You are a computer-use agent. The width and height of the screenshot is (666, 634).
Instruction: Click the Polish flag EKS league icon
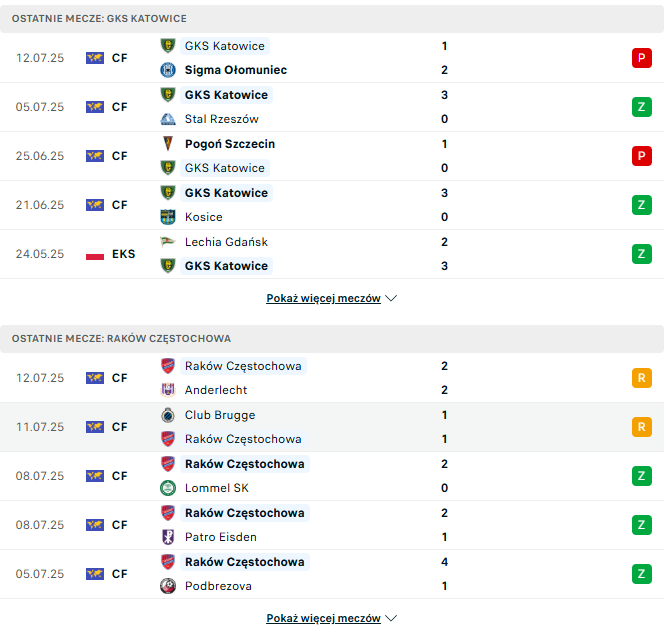coord(95,254)
